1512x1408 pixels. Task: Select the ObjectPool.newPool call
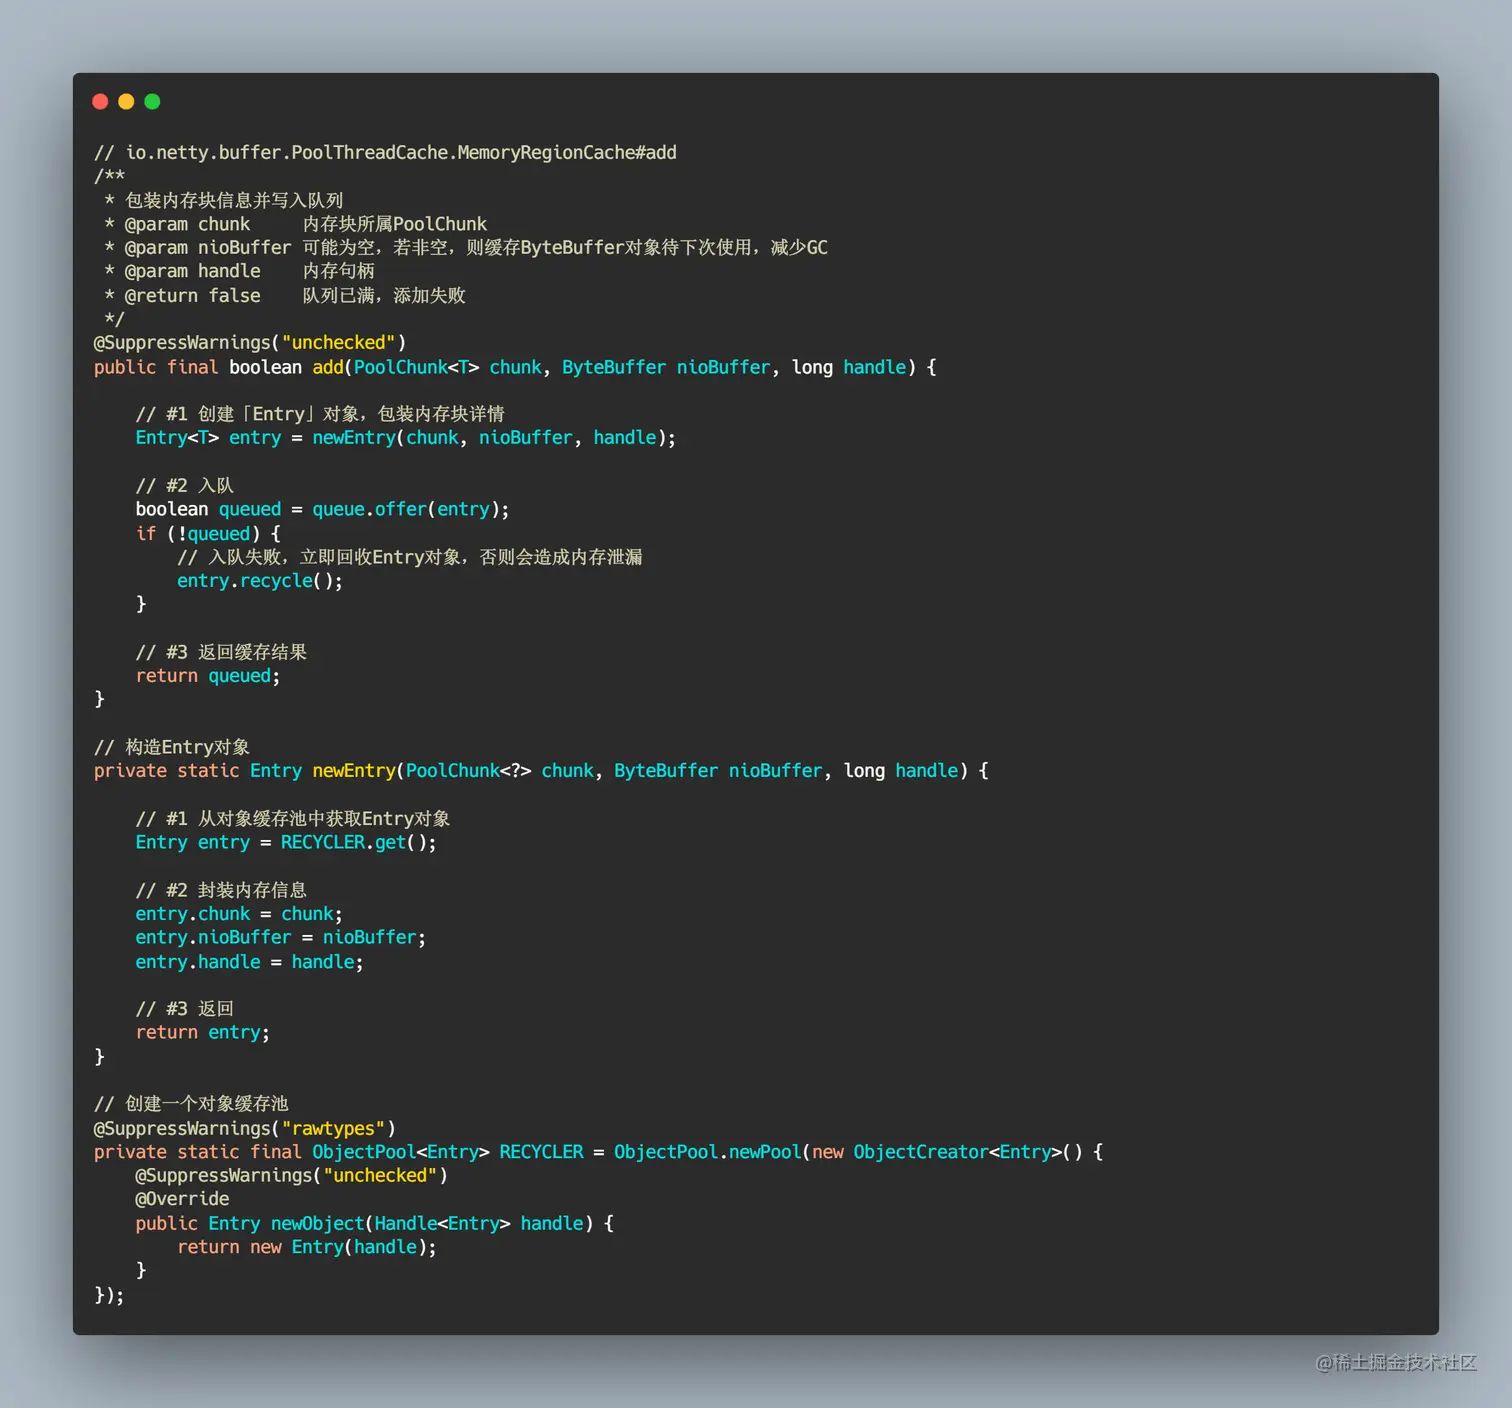[x=706, y=1151]
